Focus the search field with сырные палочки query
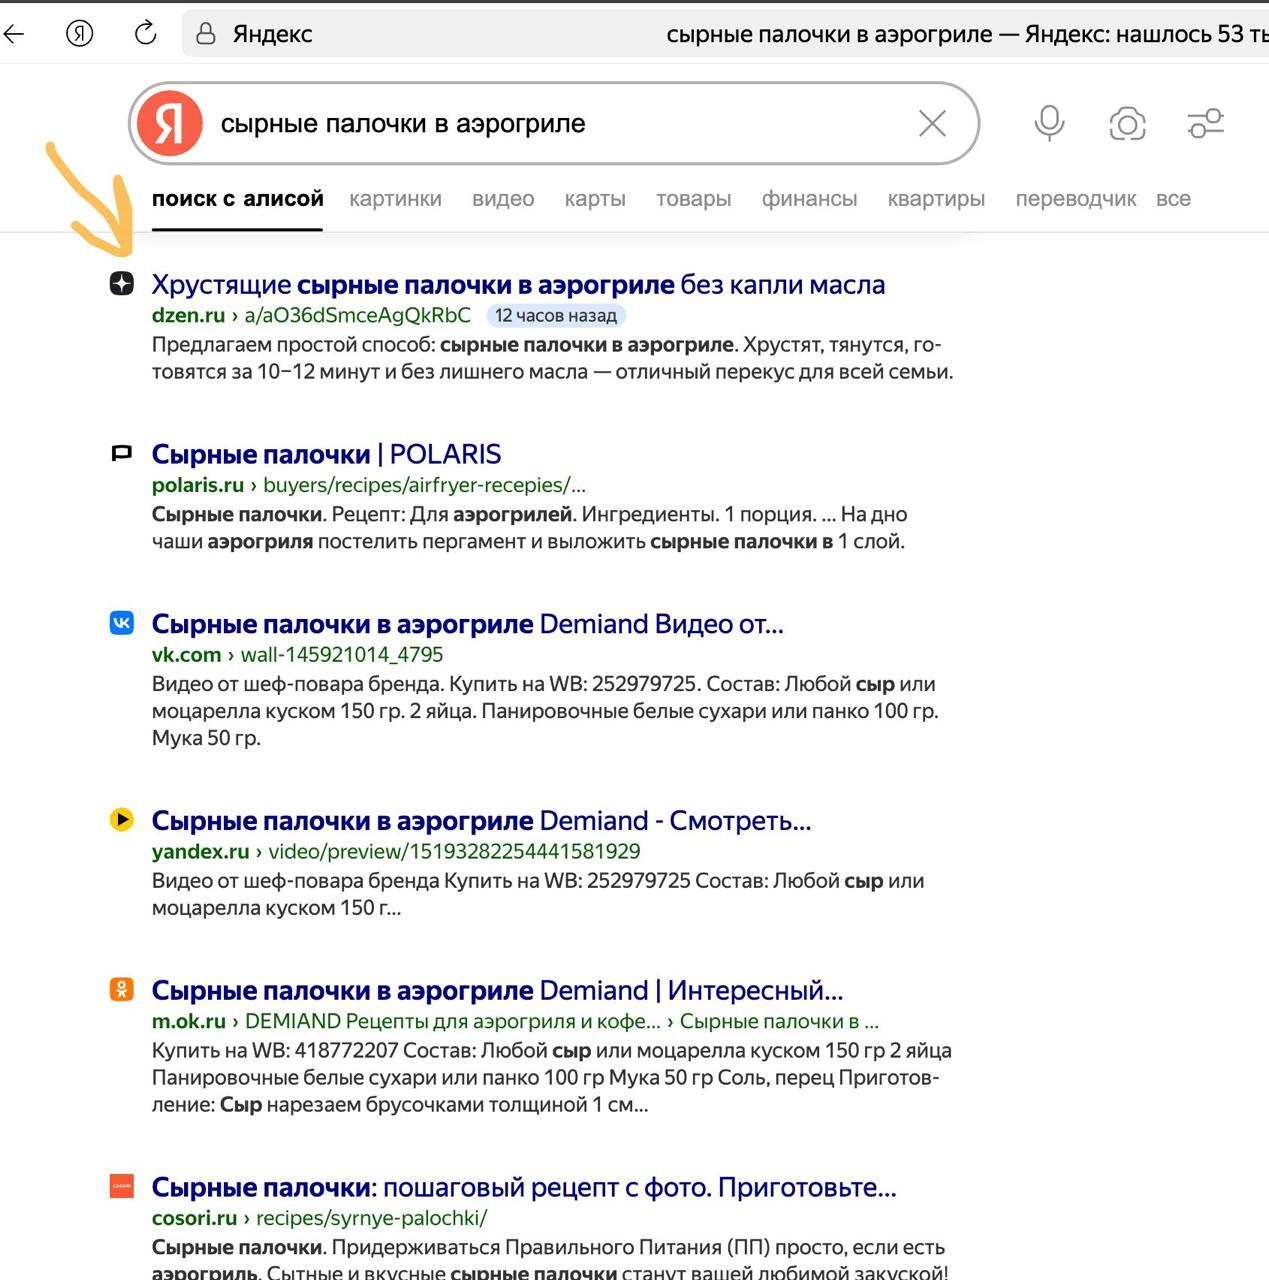This screenshot has width=1269, height=1280. pos(560,124)
